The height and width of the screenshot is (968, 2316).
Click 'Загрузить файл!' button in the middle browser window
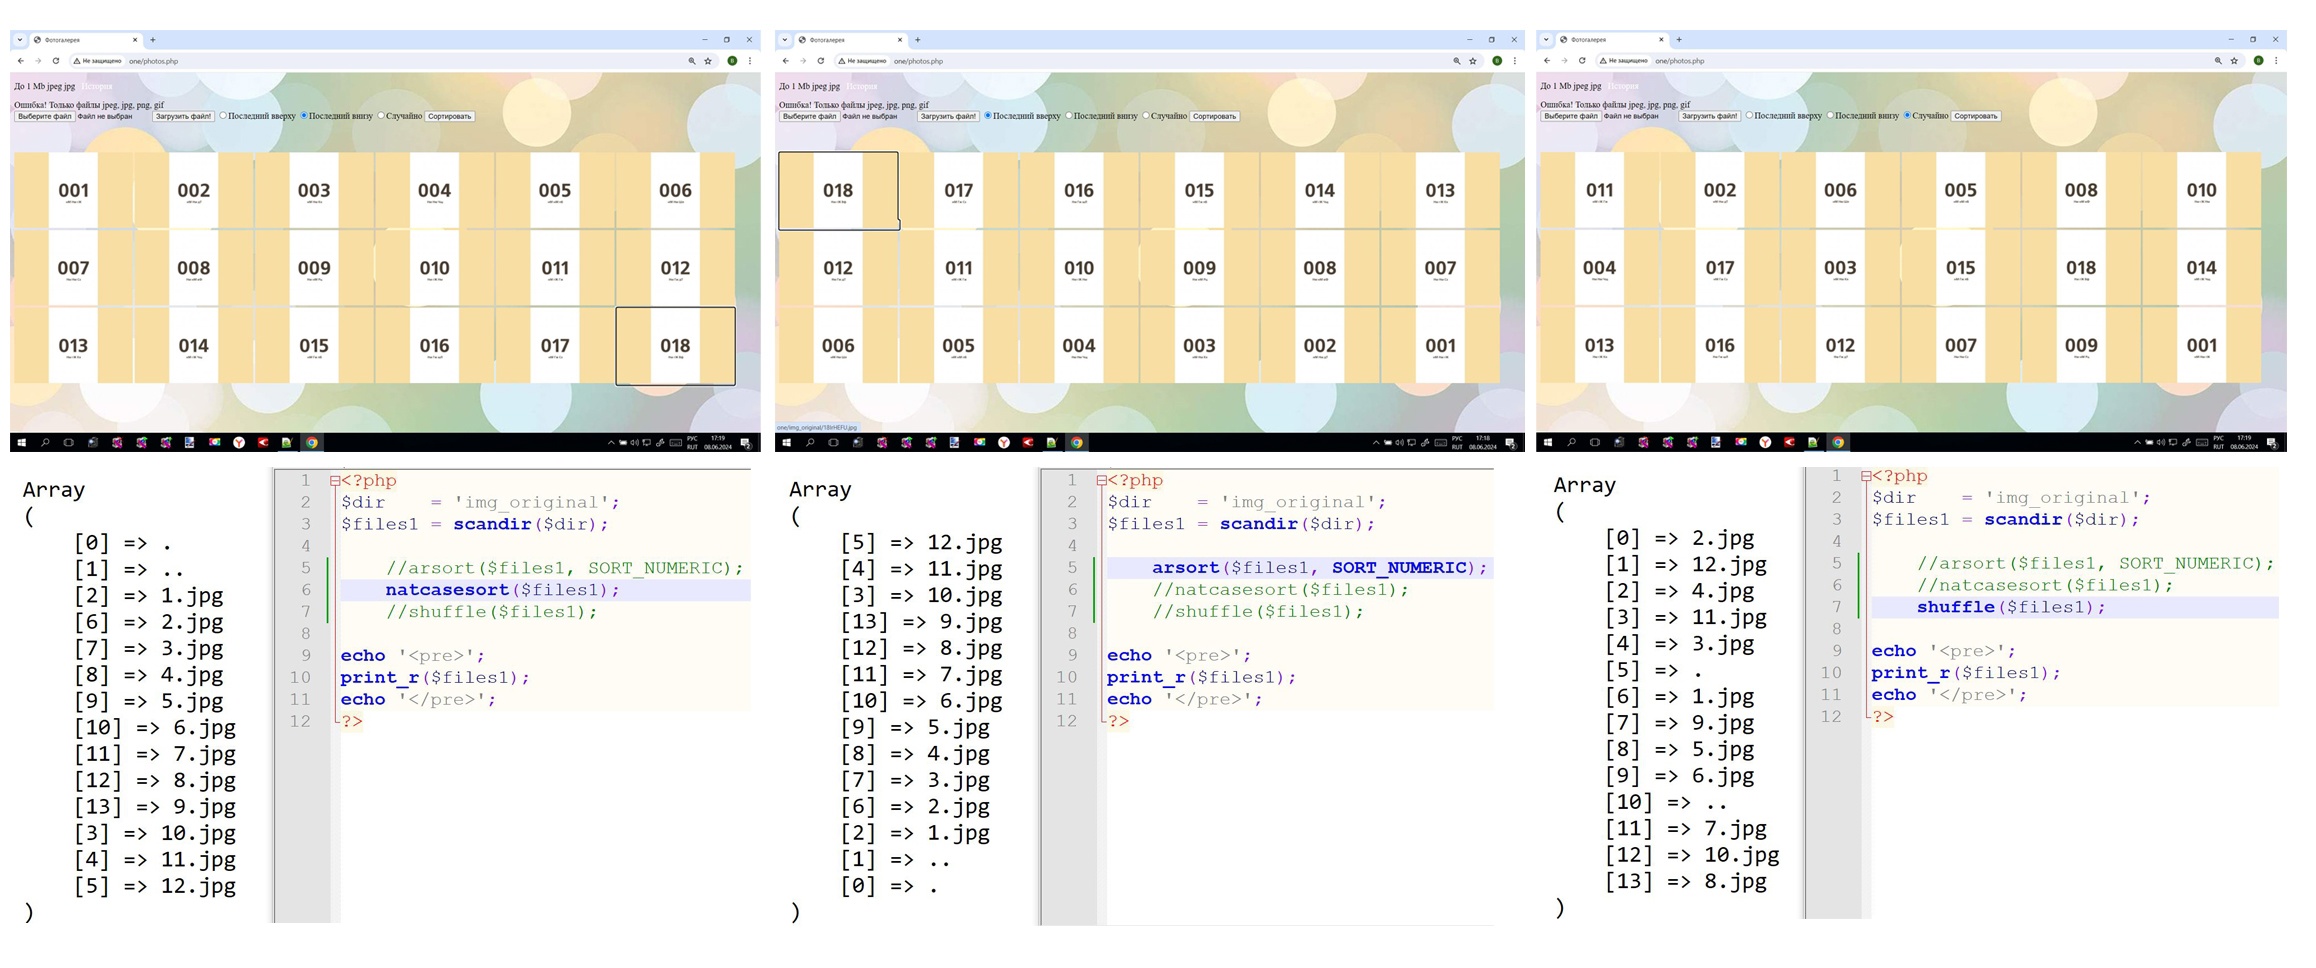pyautogui.click(x=947, y=116)
